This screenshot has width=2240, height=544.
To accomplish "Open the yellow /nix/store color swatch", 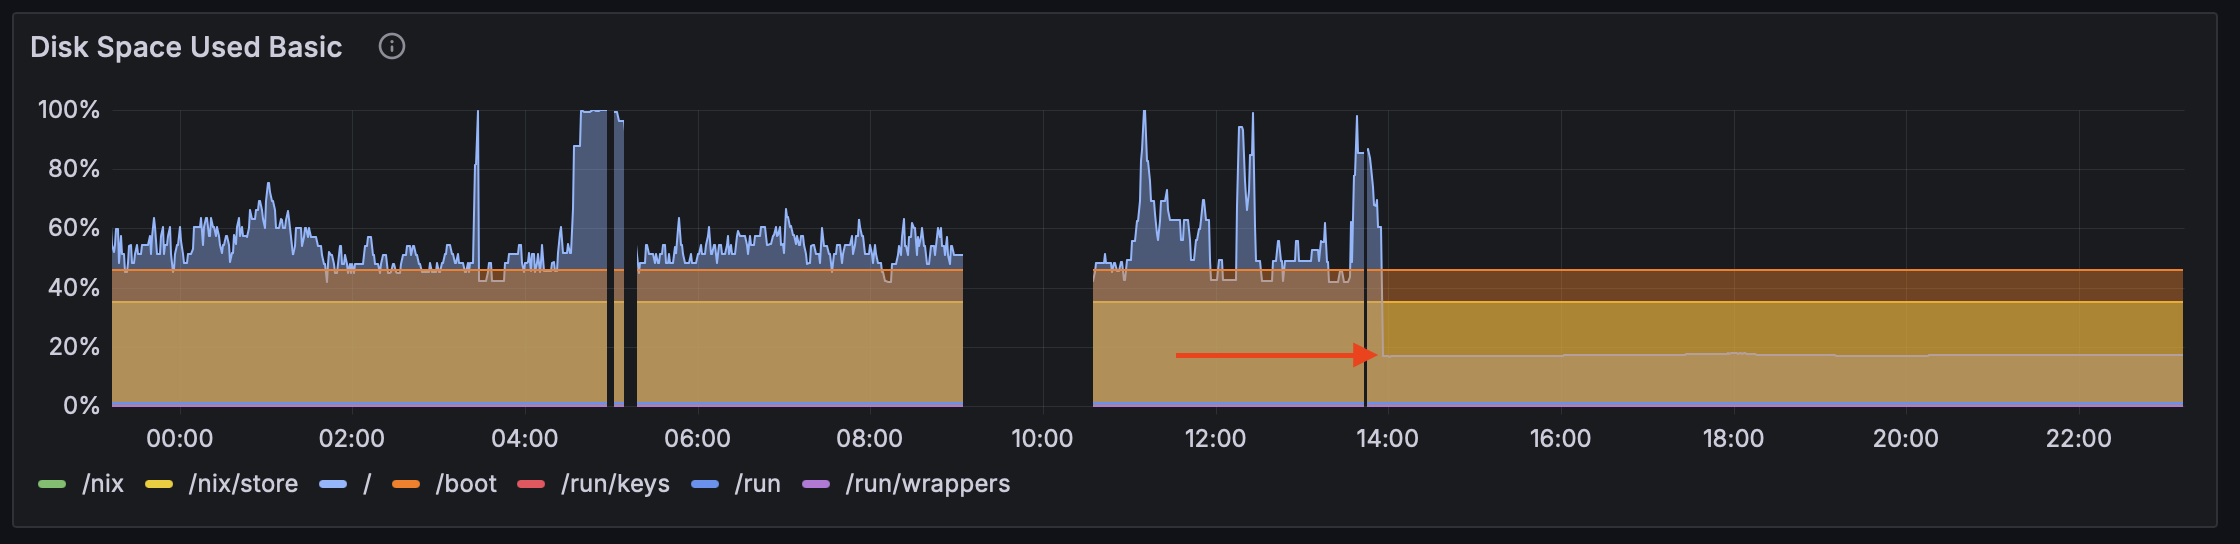I will (159, 485).
